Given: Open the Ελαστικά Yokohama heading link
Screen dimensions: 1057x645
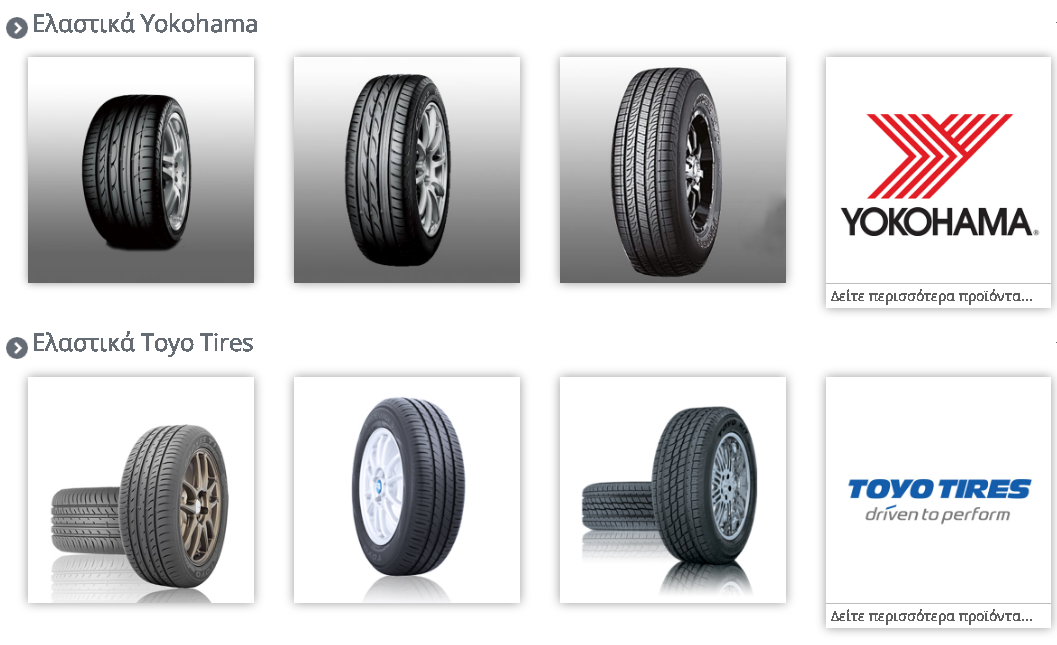Looking at the screenshot, I should [x=145, y=24].
